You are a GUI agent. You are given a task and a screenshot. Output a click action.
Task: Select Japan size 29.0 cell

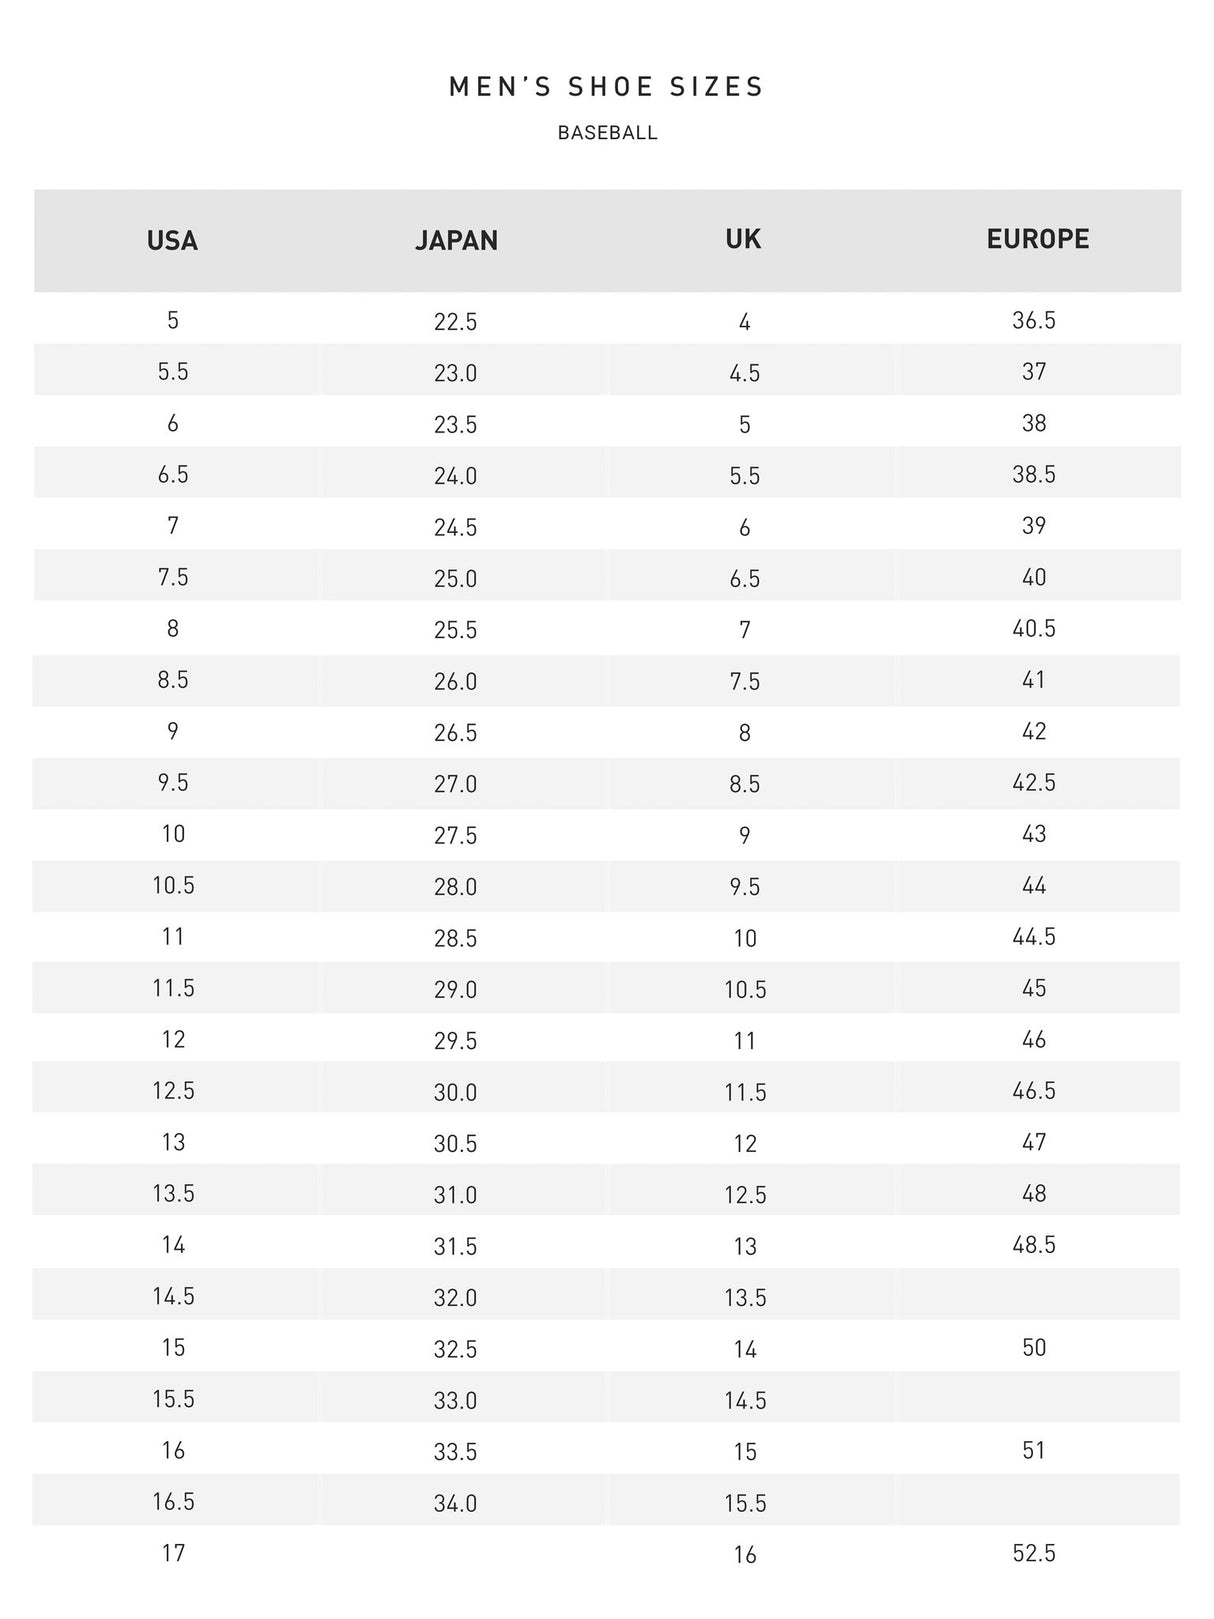tap(455, 990)
